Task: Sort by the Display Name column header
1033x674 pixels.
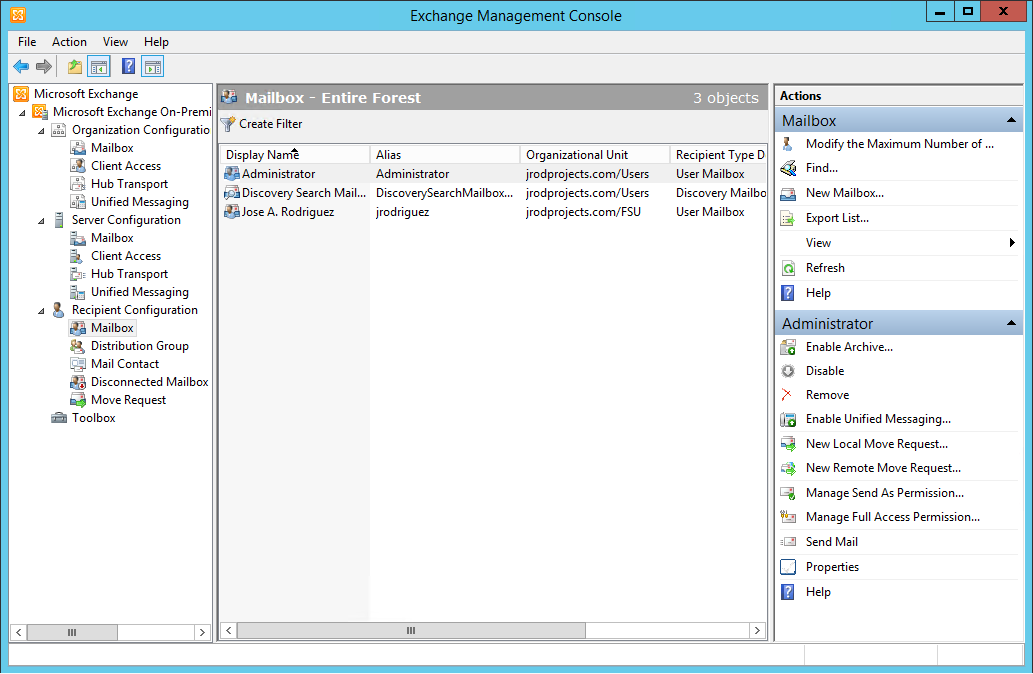Action: pyautogui.click(x=294, y=155)
